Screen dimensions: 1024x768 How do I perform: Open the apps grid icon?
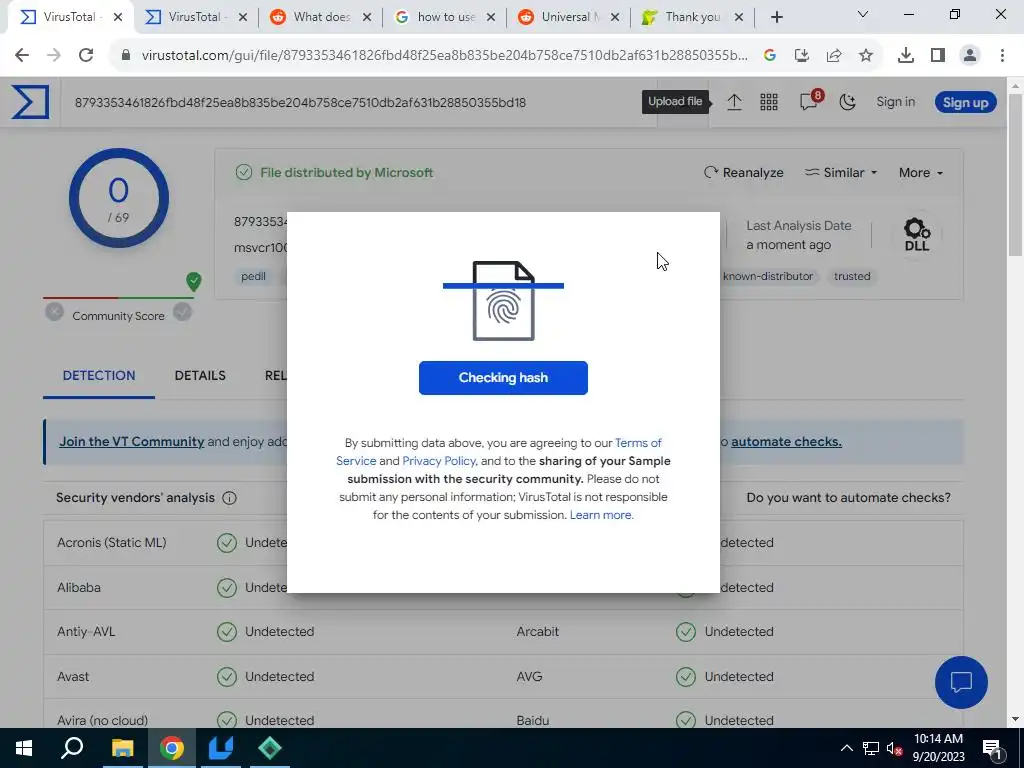click(x=769, y=102)
